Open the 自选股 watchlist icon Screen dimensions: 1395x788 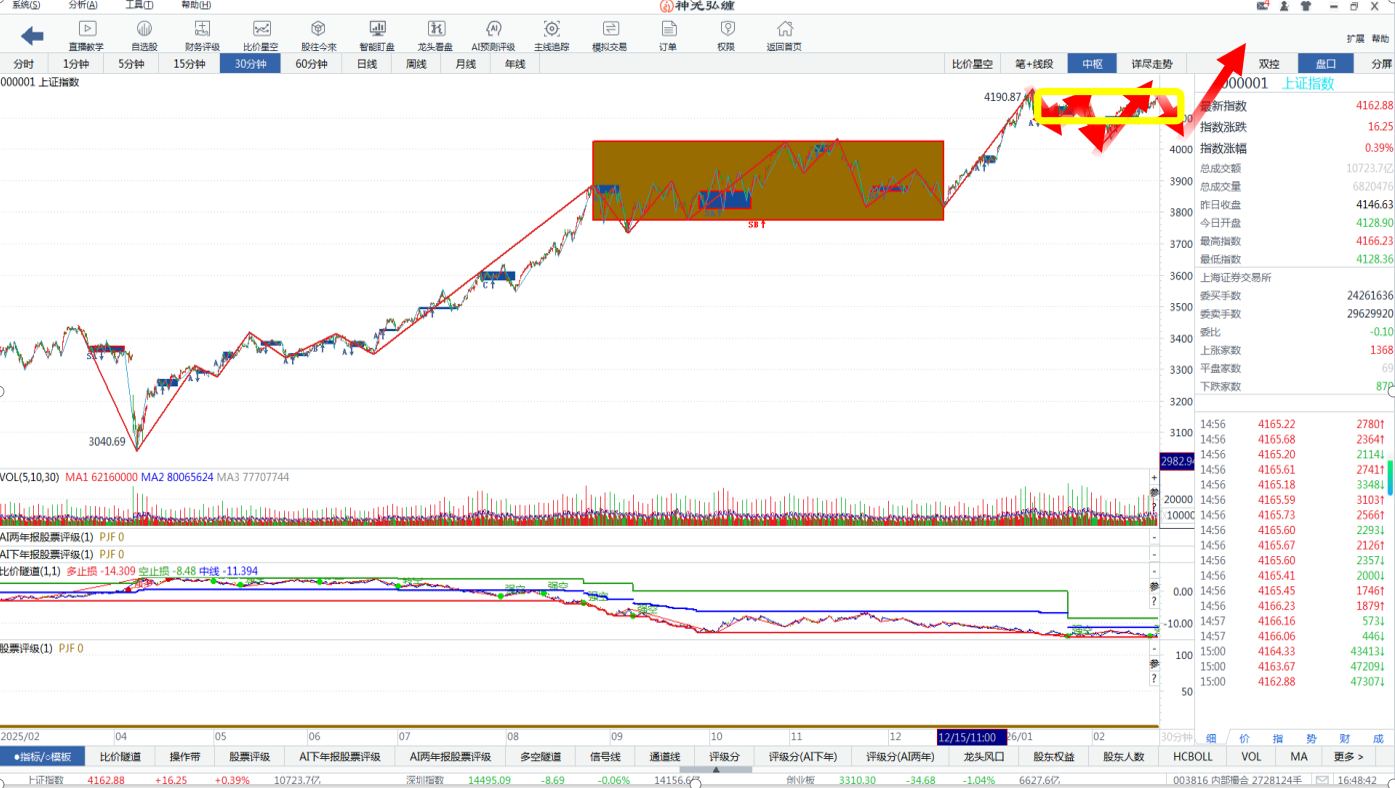point(144,35)
